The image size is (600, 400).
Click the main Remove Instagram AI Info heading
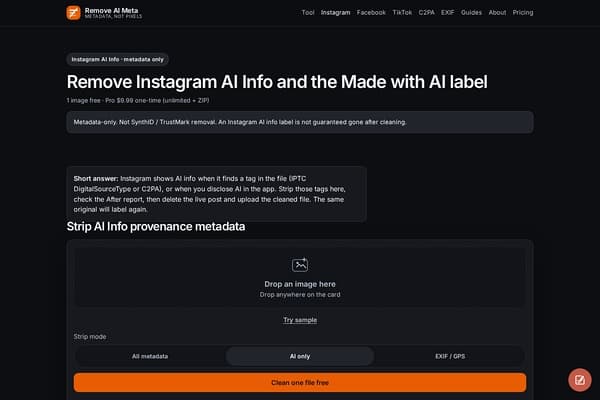(x=277, y=82)
